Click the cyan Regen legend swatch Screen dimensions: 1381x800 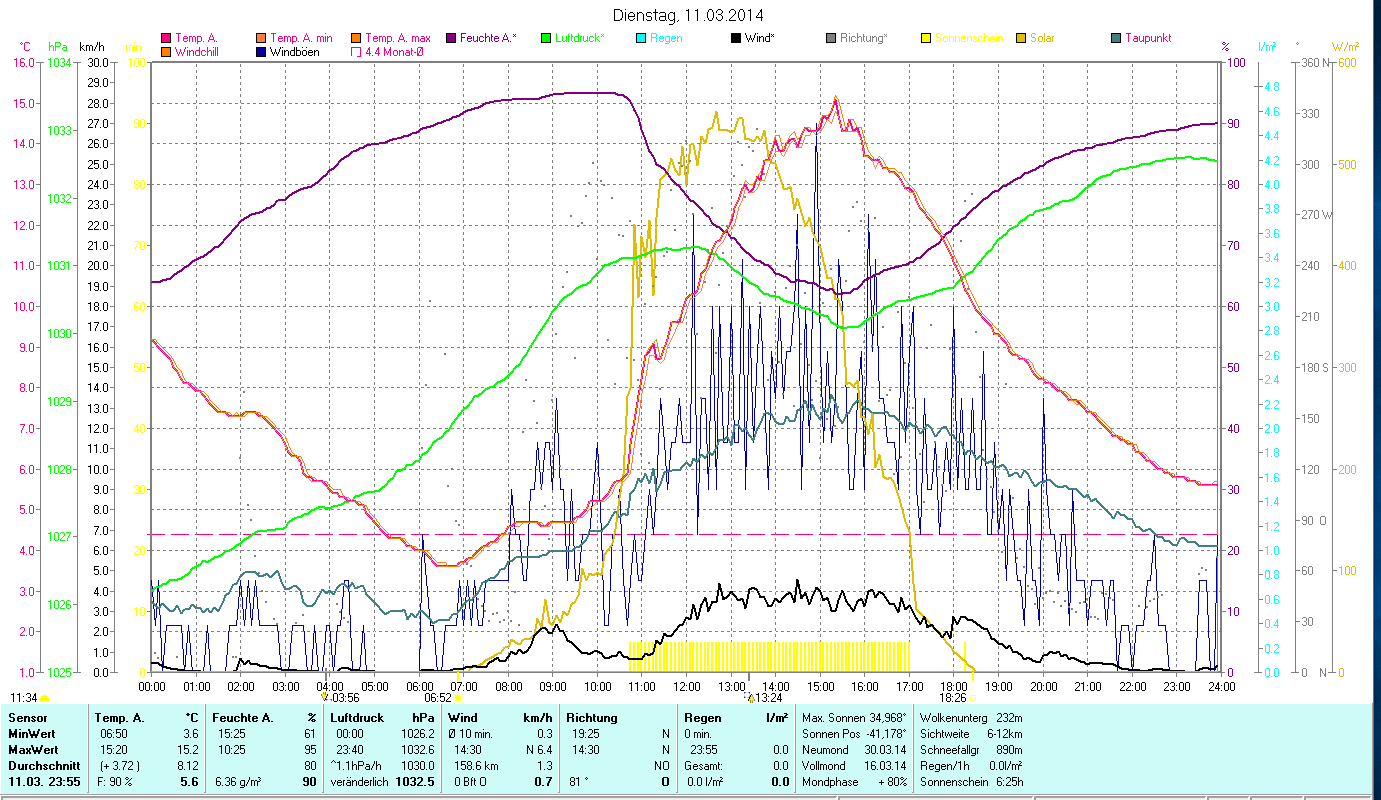point(641,38)
